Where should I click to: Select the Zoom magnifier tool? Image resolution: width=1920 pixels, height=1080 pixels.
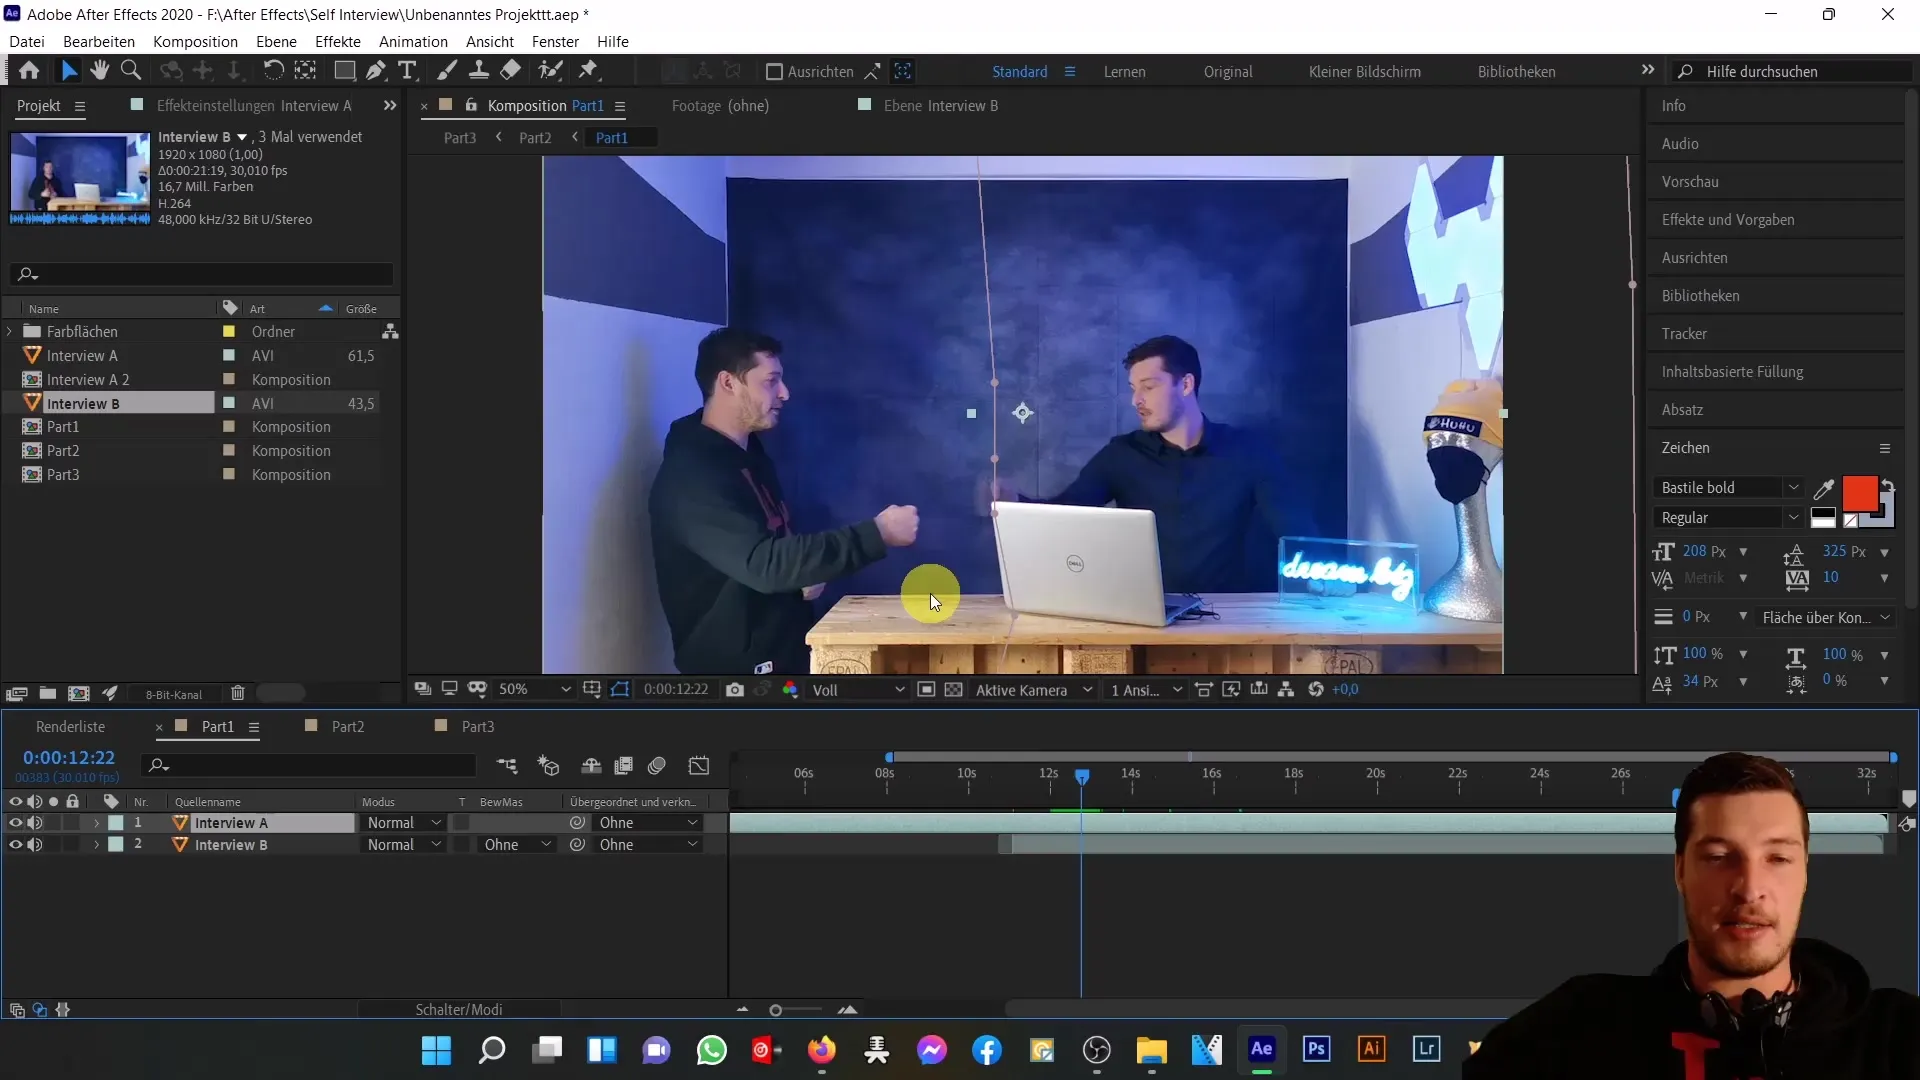tap(131, 71)
